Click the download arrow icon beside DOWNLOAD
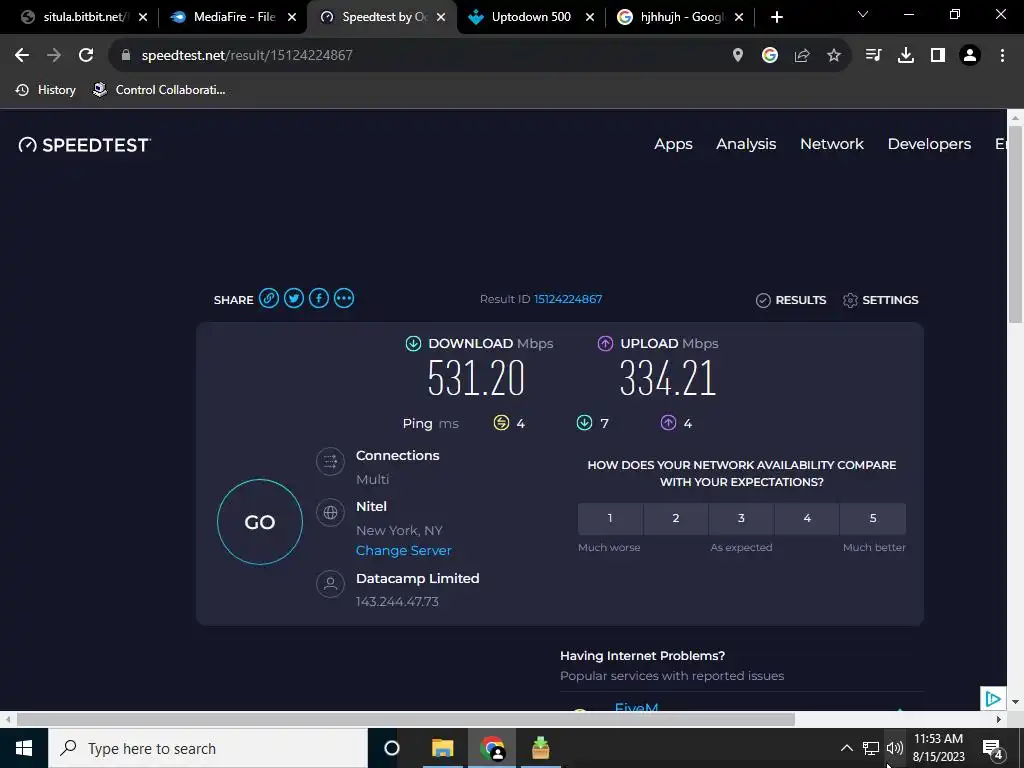The height and width of the screenshot is (768, 1024). coord(413,344)
